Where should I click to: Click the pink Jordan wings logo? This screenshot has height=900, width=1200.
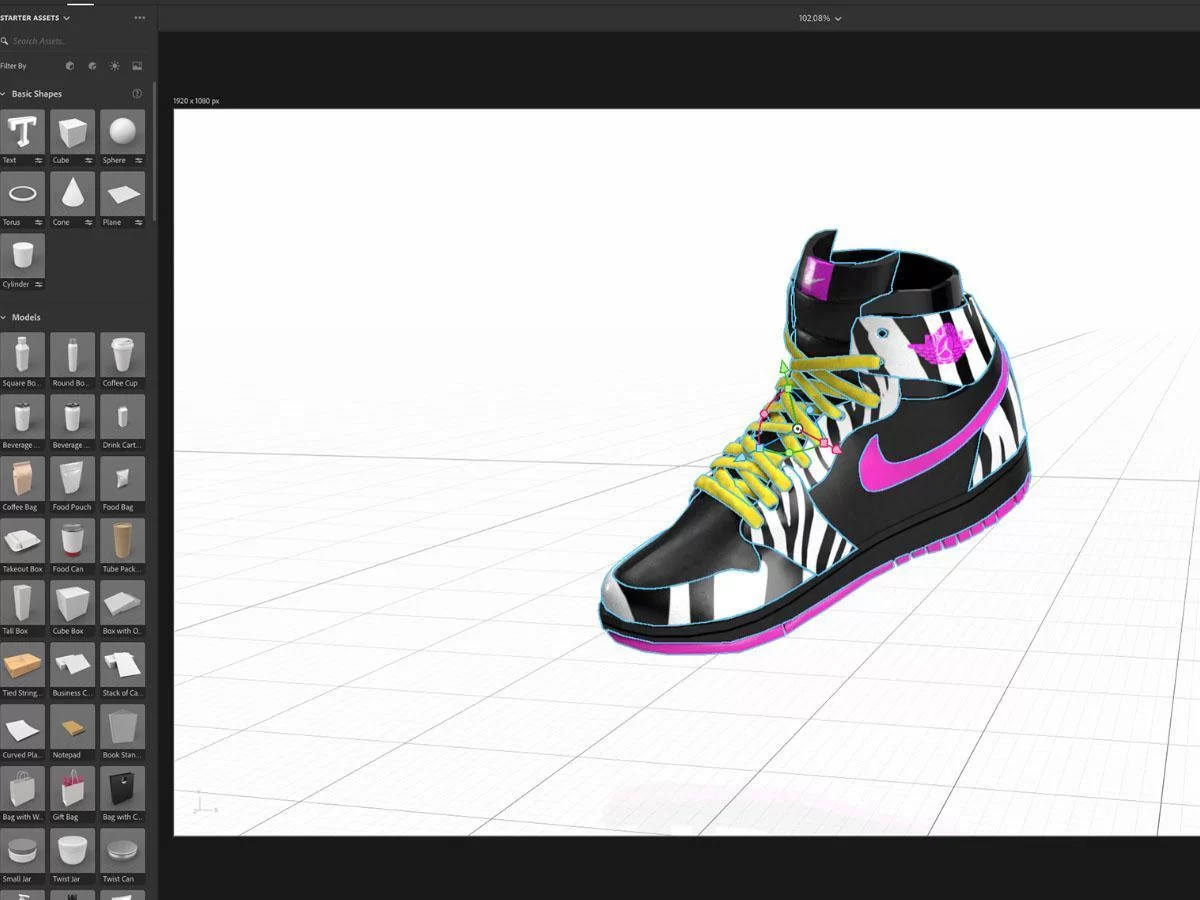pyautogui.click(x=939, y=347)
